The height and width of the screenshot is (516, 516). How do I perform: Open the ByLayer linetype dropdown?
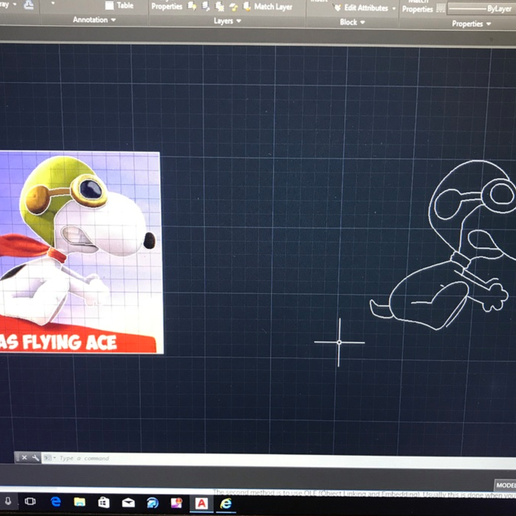pyautogui.click(x=482, y=9)
